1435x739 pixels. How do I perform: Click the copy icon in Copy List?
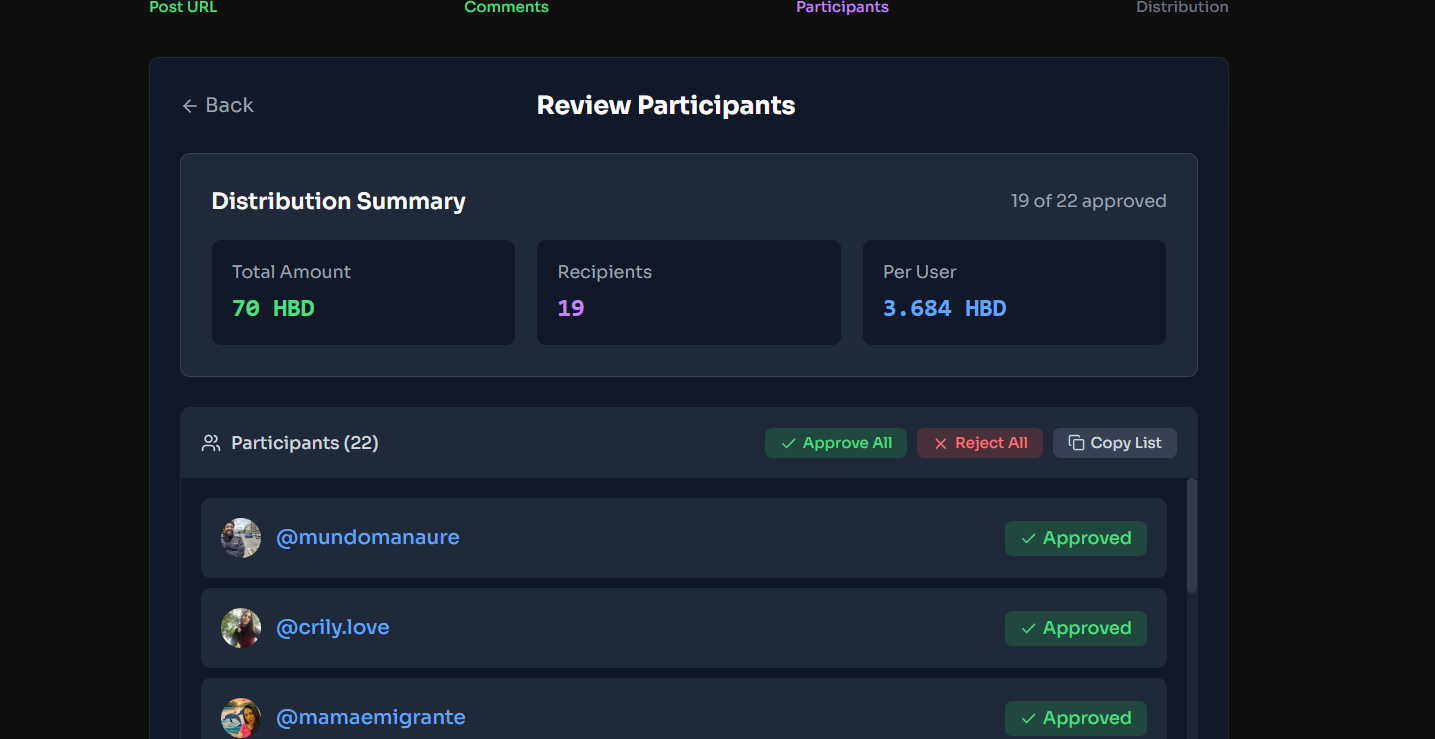point(1076,443)
